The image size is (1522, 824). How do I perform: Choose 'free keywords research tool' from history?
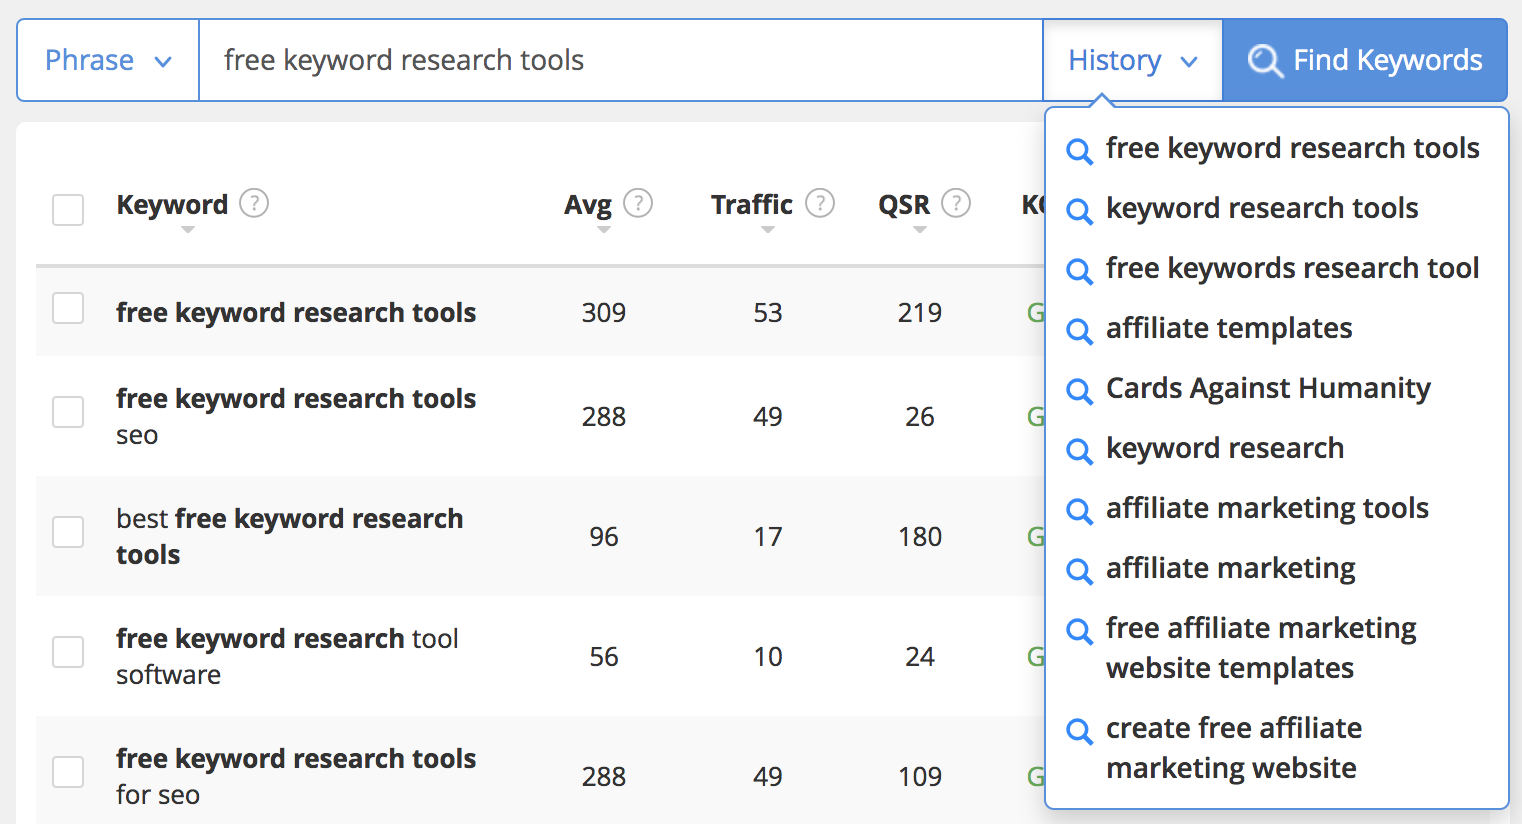coord(1291,268)
